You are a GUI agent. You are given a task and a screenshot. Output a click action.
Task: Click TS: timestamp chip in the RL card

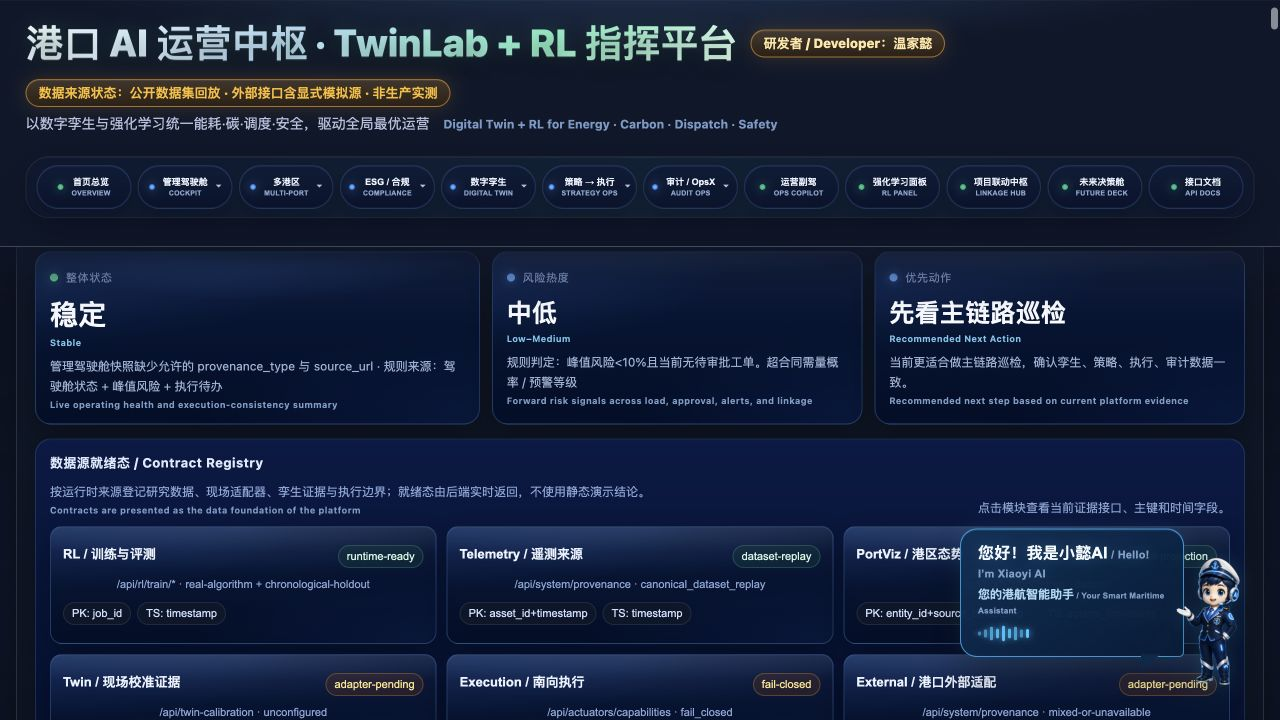pos(181,613)
